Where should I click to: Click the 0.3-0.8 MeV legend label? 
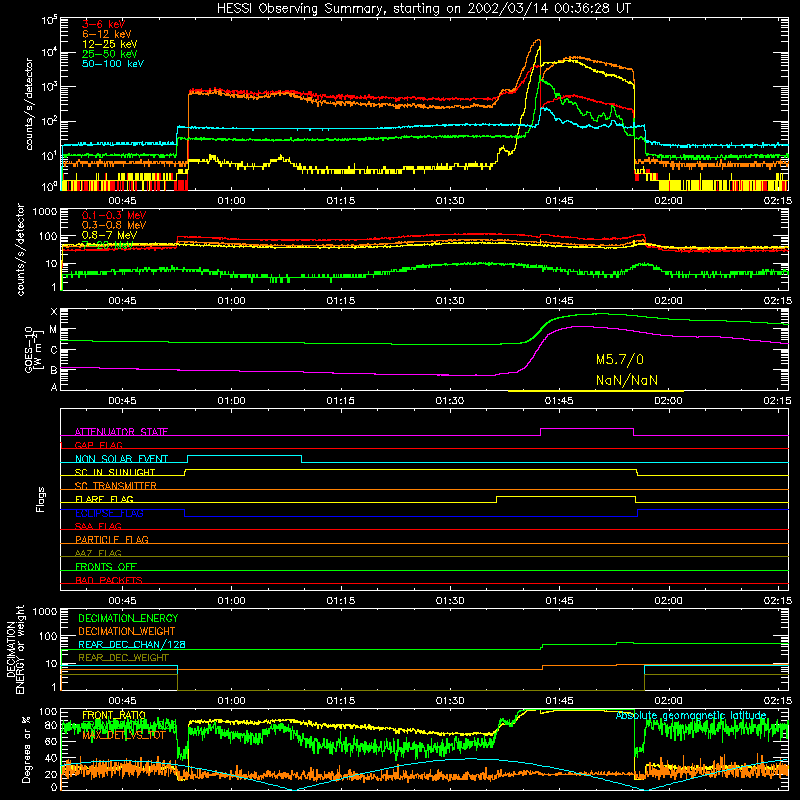pyautogui.click(x=114, y=225)
